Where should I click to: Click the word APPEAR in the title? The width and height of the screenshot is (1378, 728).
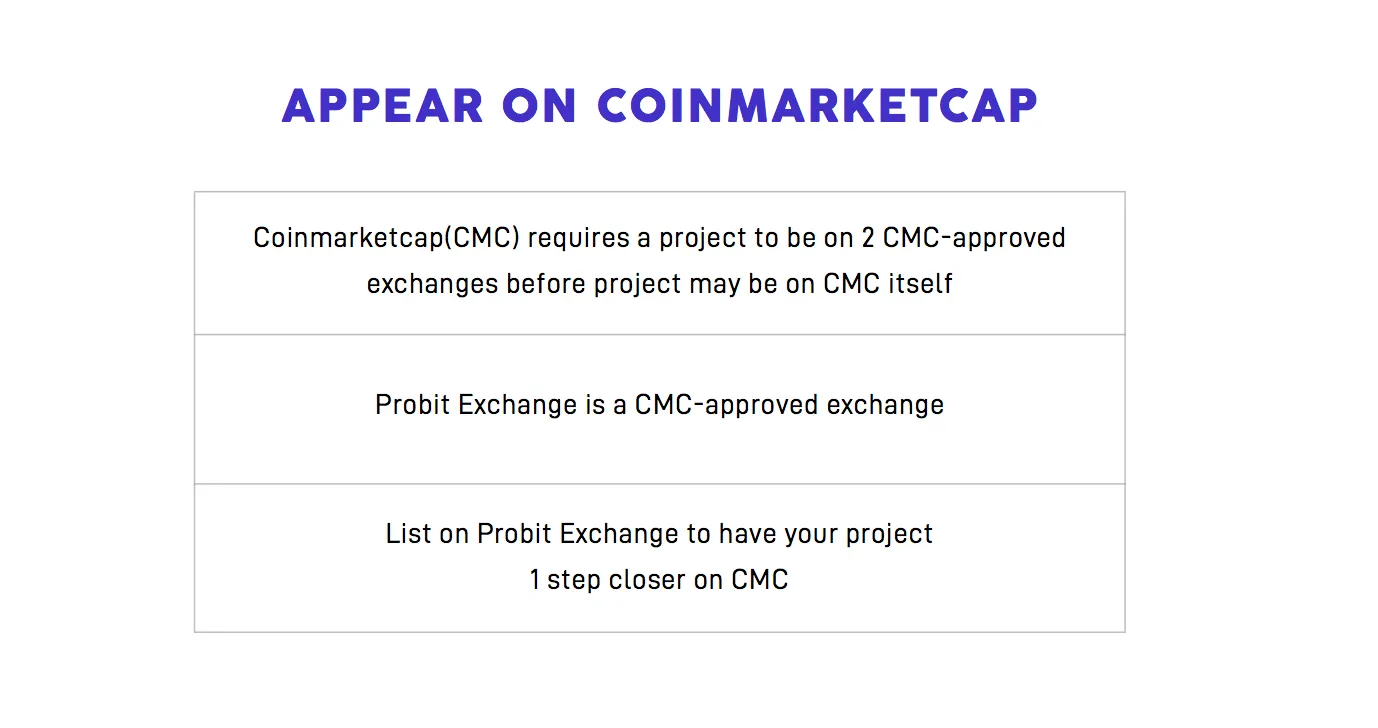[383, 106]
